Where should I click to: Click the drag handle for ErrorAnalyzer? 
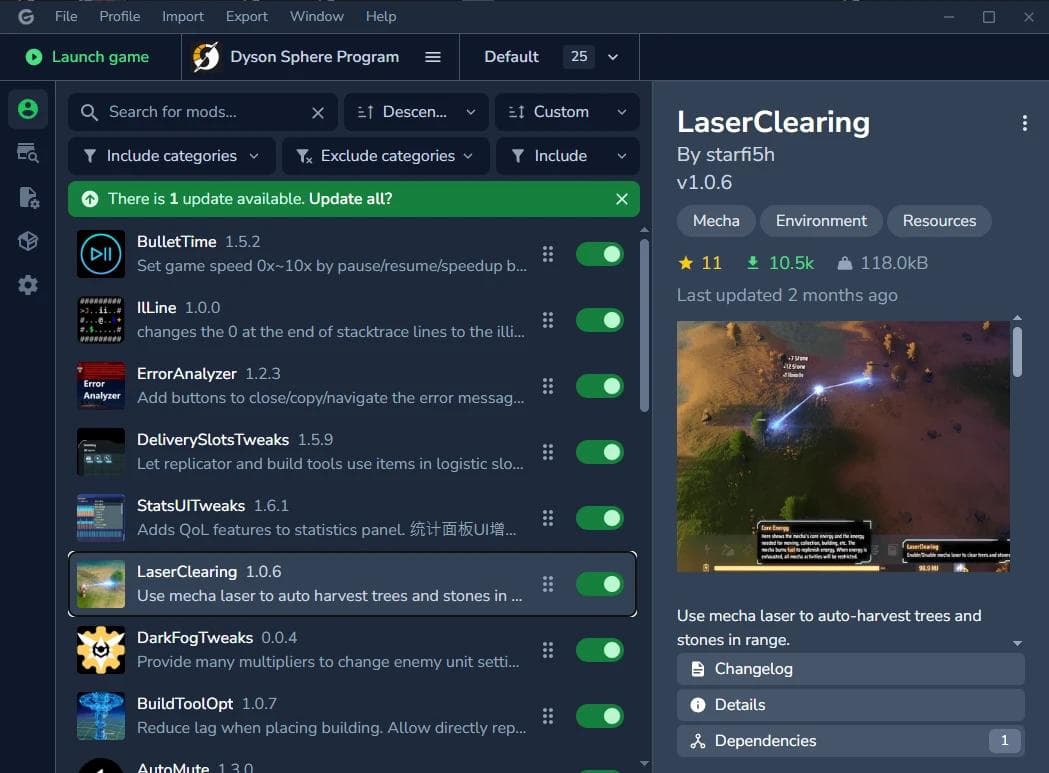[x=548, y=385]
